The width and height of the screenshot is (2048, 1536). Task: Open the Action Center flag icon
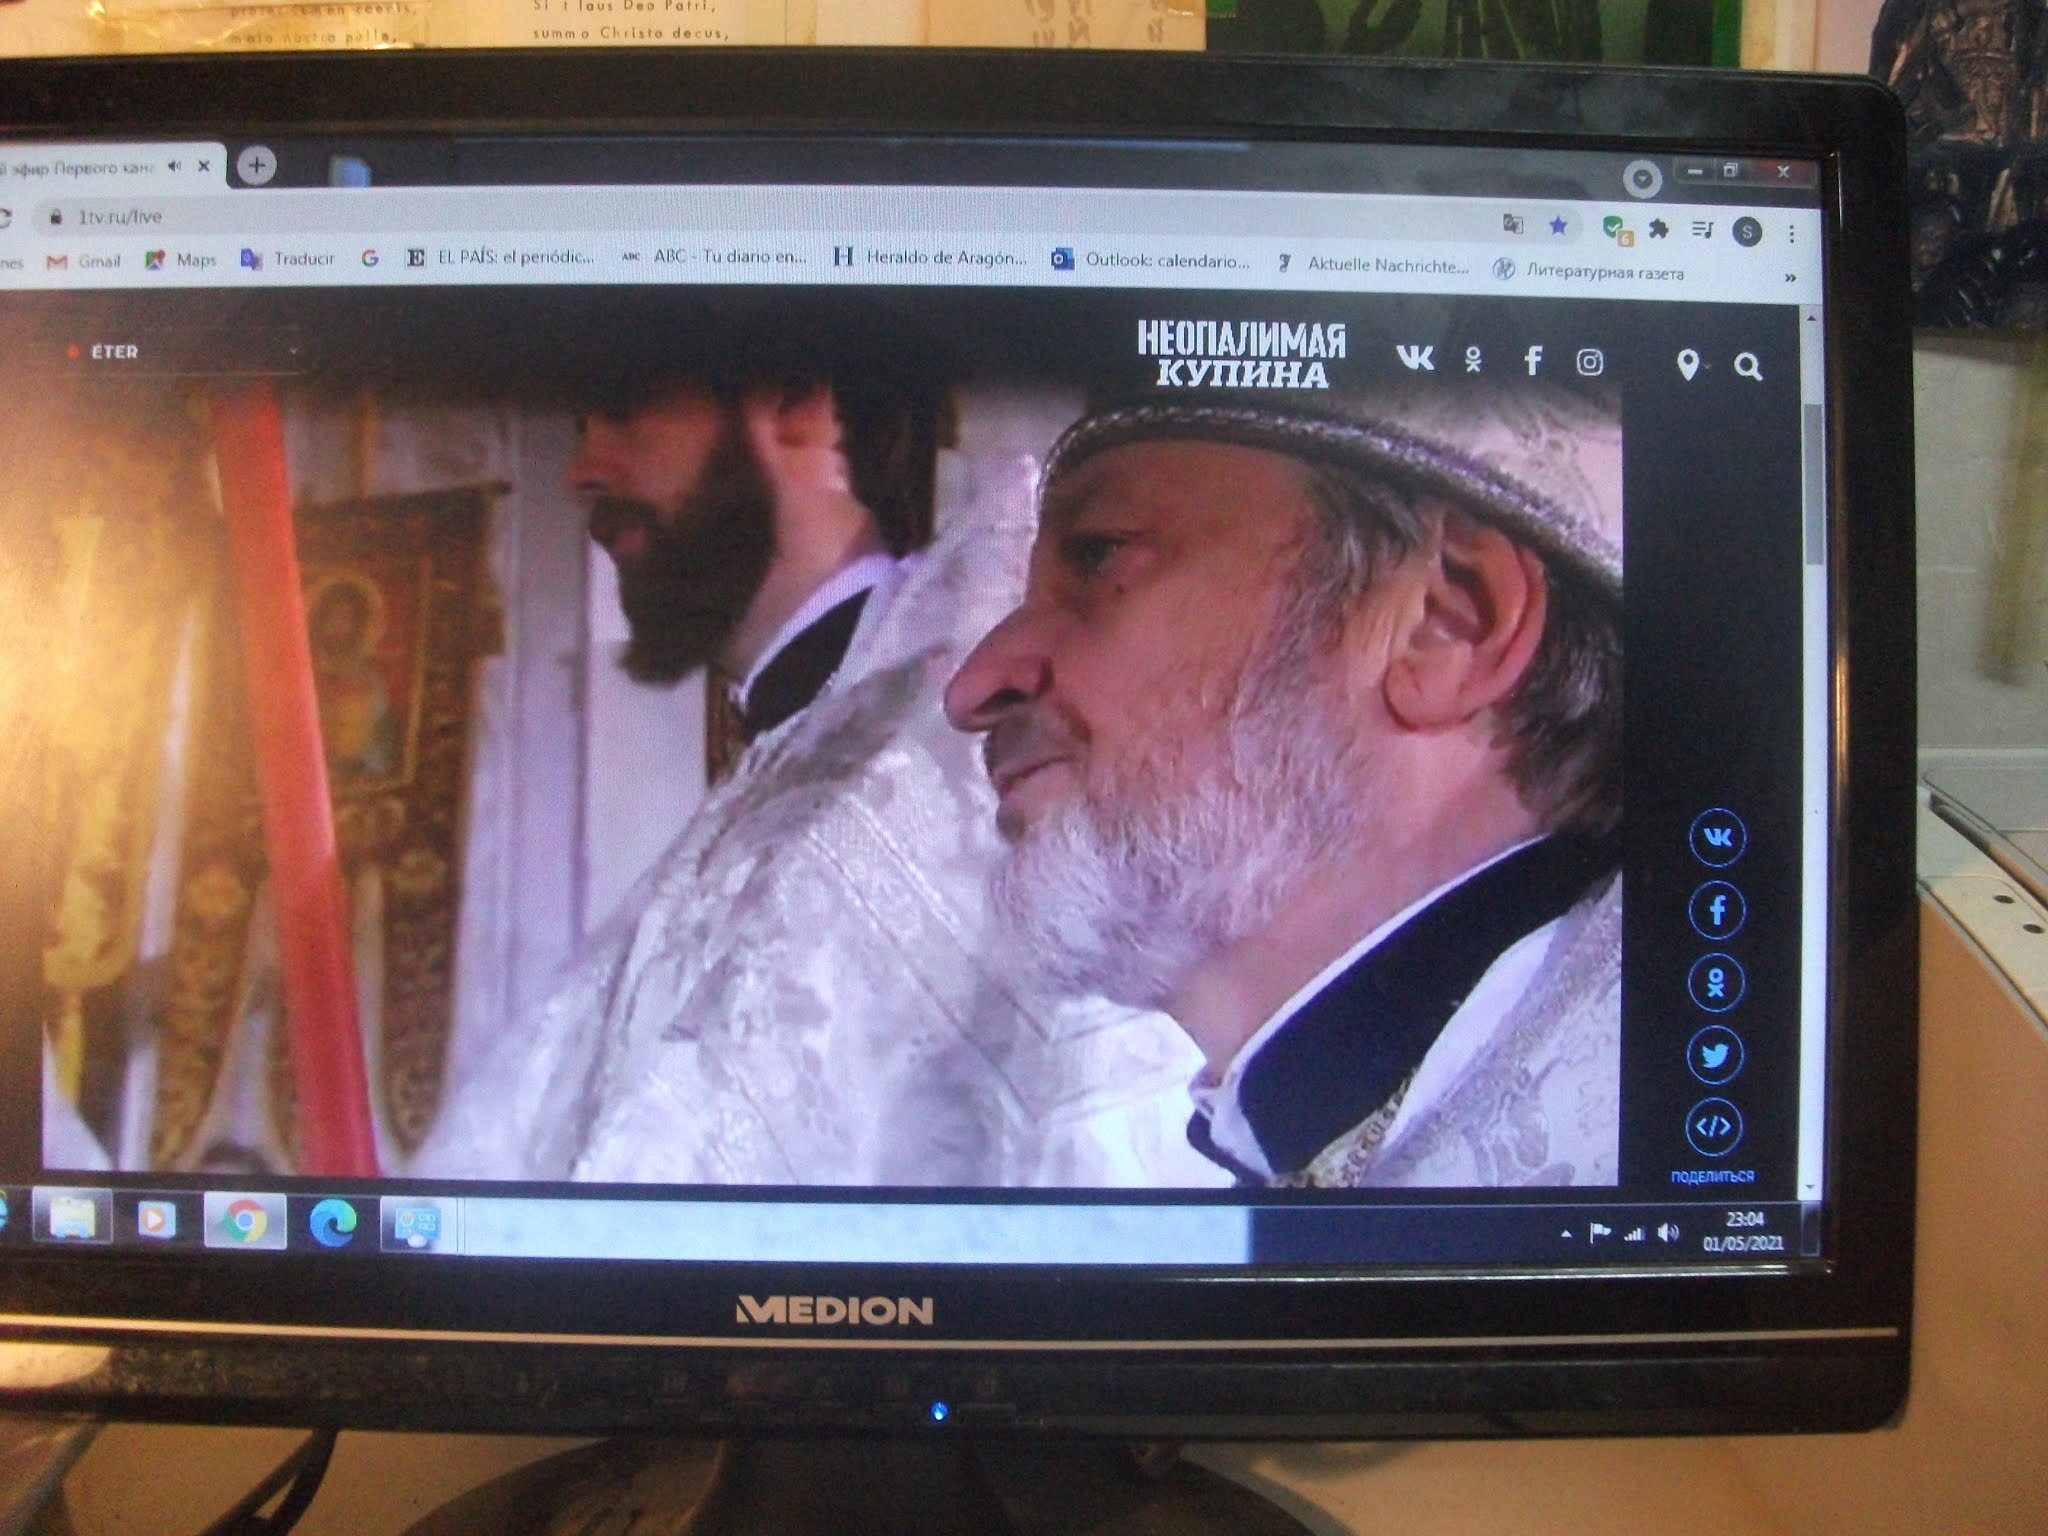pos(1600,1233)
